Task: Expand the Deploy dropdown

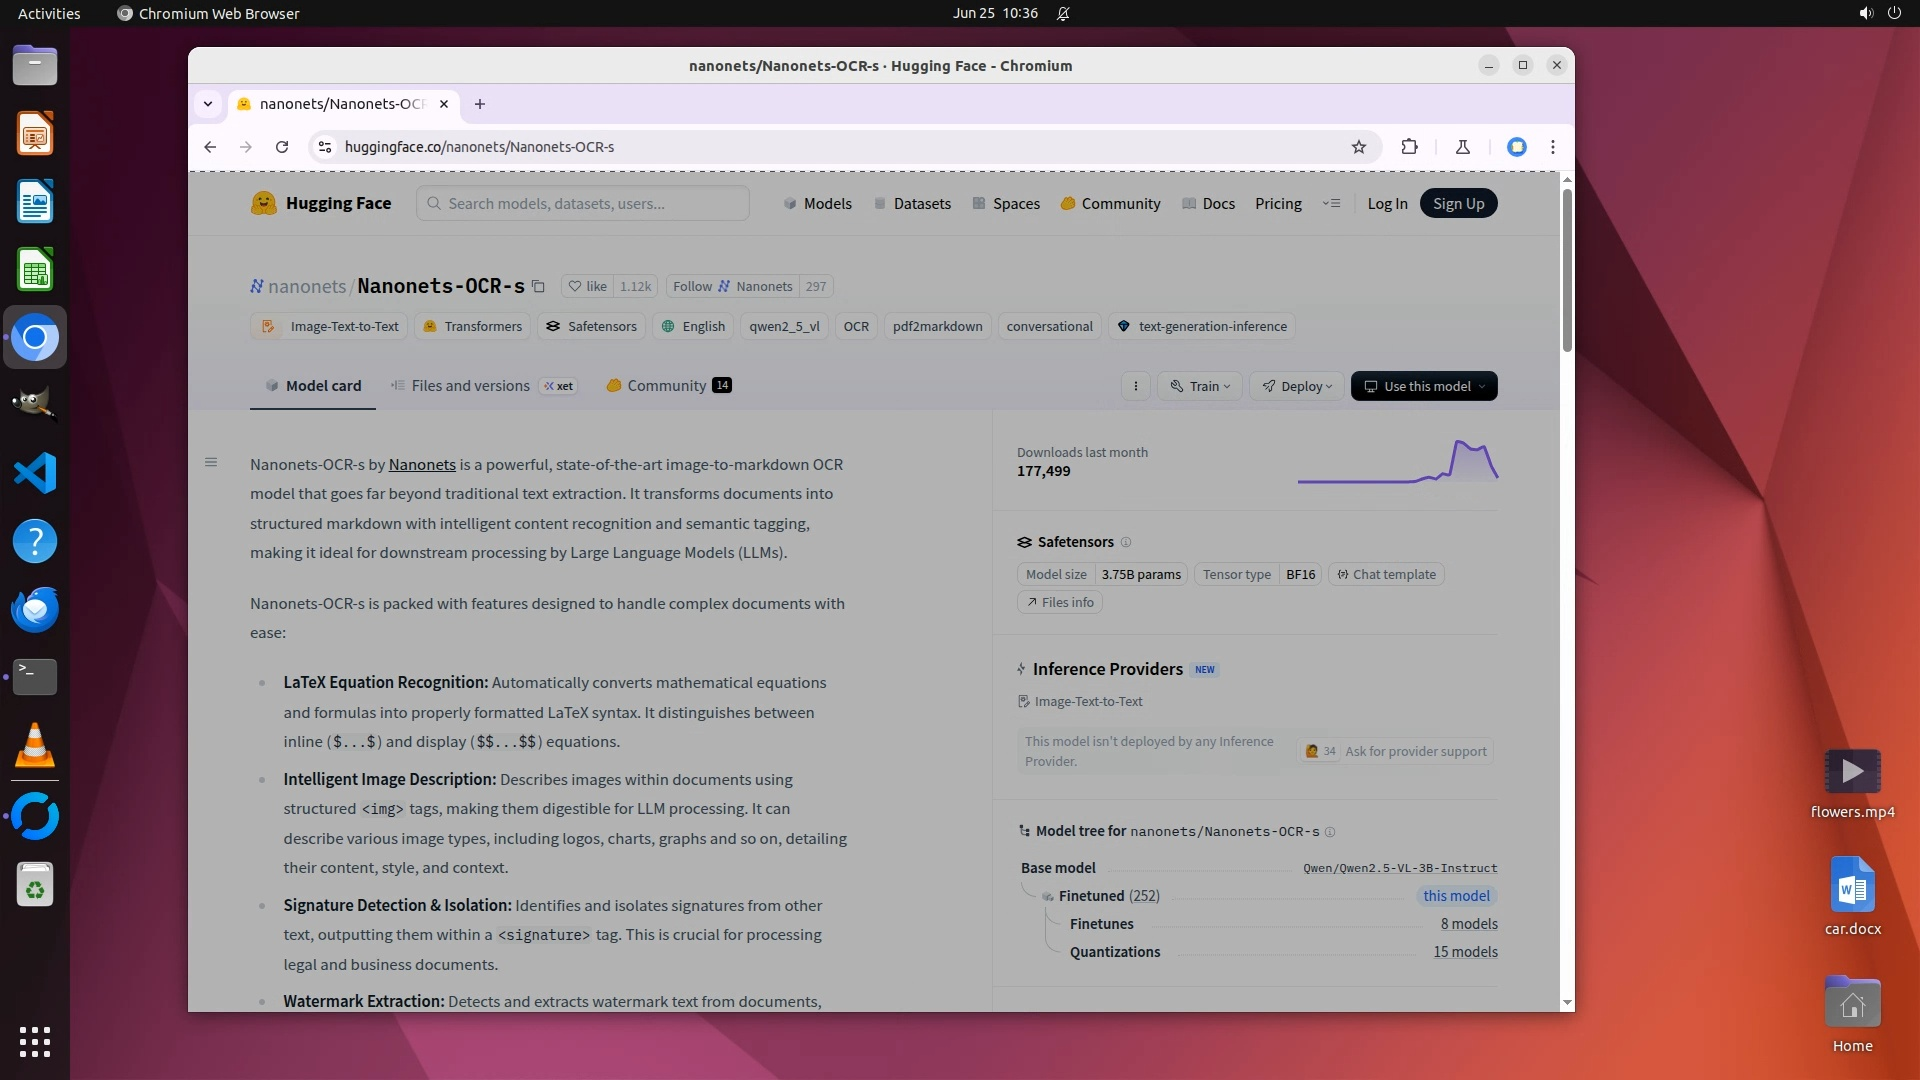Action: (1297, 386)
